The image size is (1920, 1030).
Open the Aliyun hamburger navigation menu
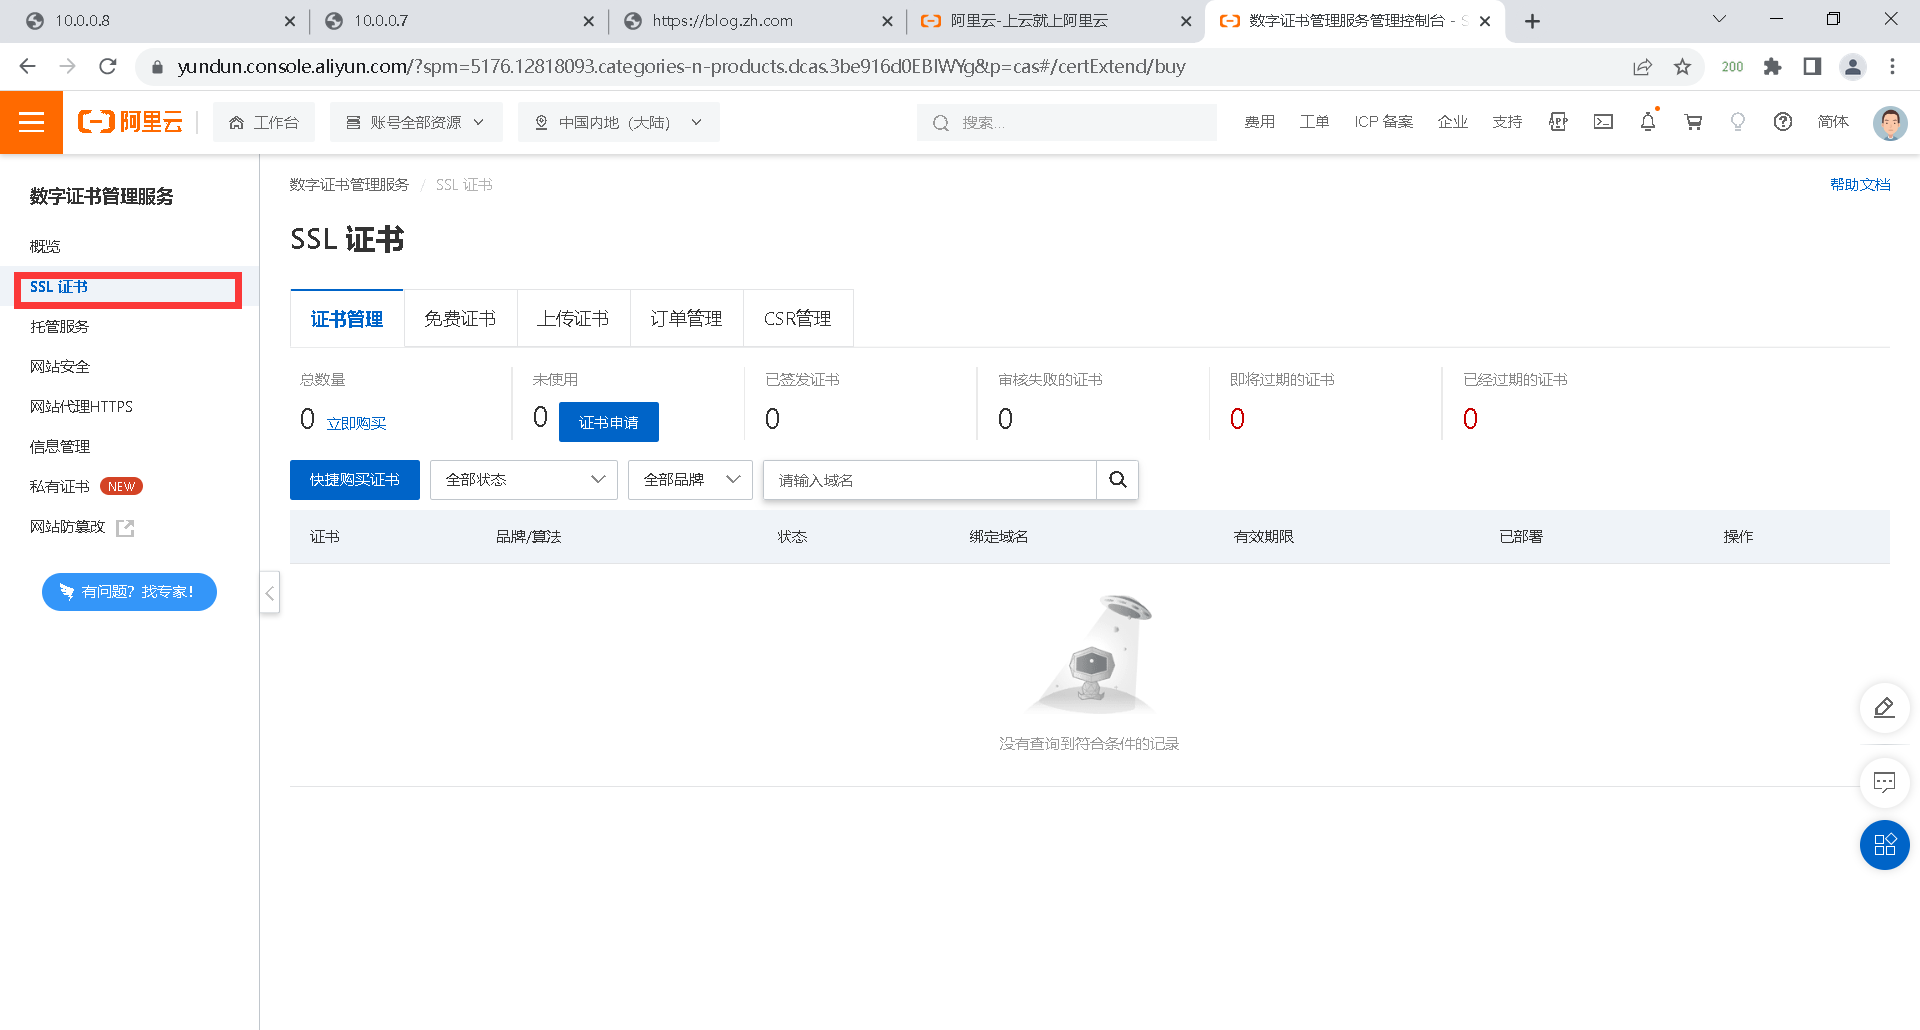point(31,122)
